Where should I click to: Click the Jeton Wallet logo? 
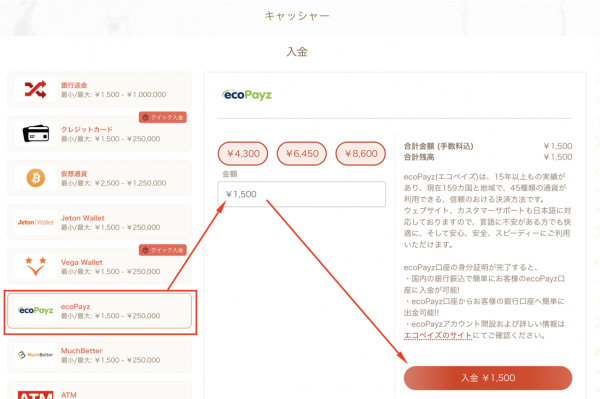click(x=36, y=222)
